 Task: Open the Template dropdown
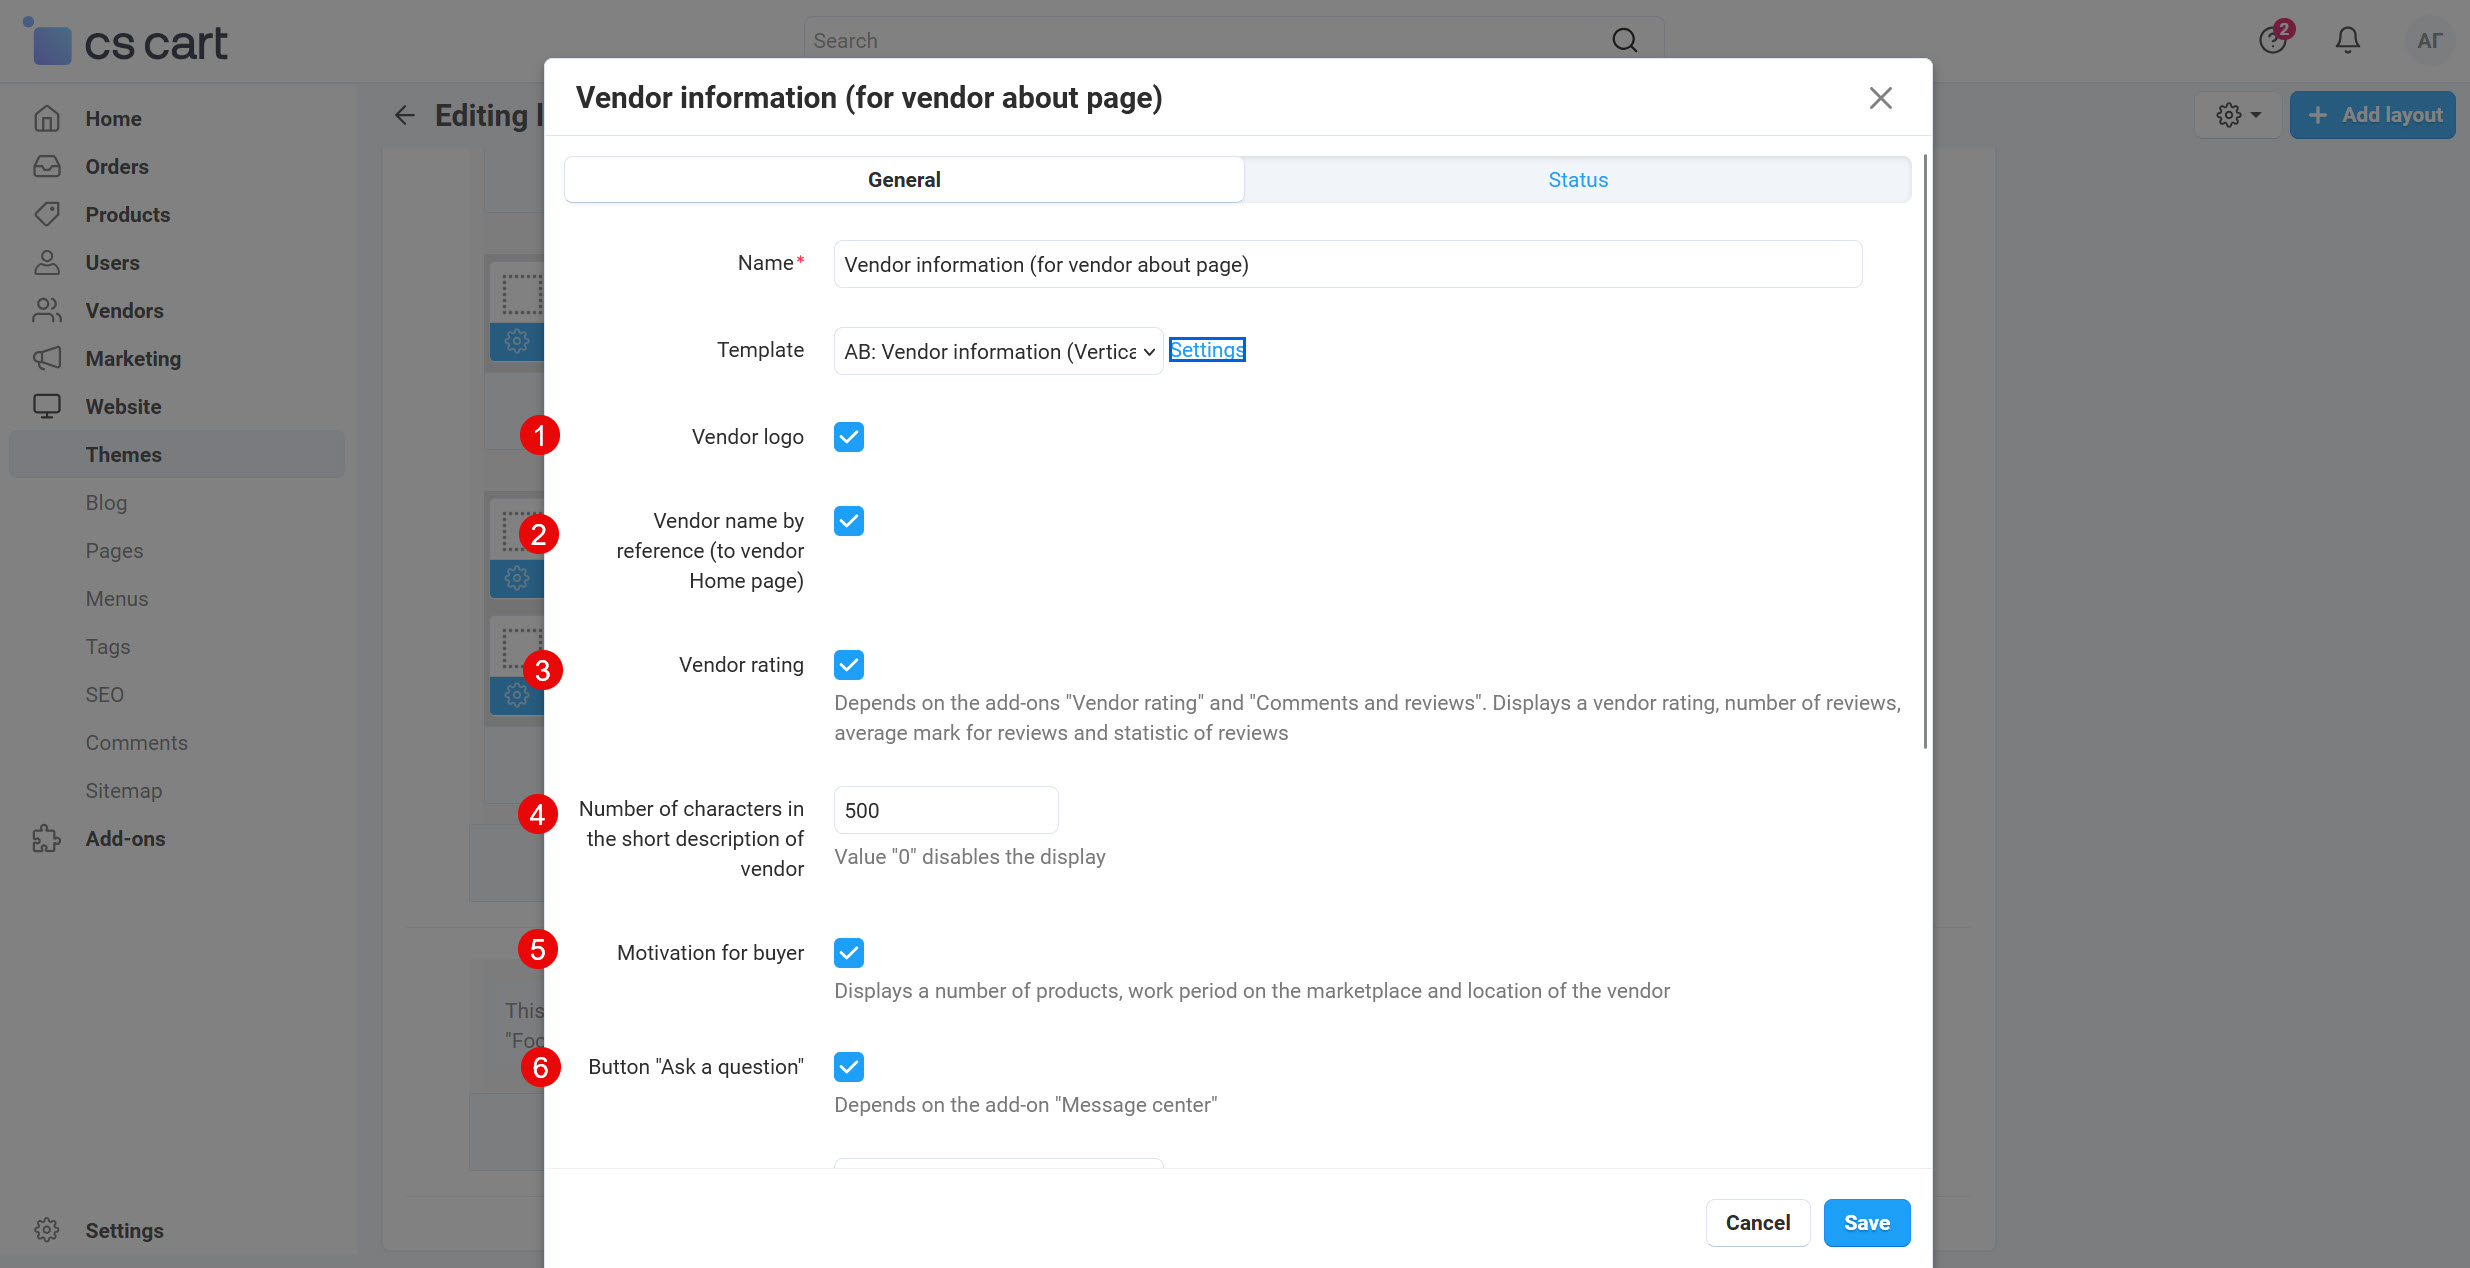coord(996,351)
